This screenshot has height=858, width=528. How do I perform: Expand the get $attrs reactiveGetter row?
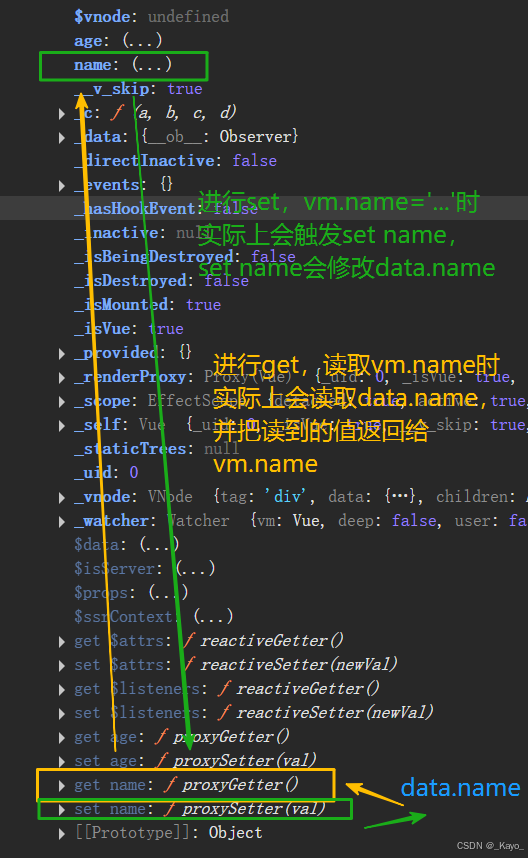[x=62, y=642]
